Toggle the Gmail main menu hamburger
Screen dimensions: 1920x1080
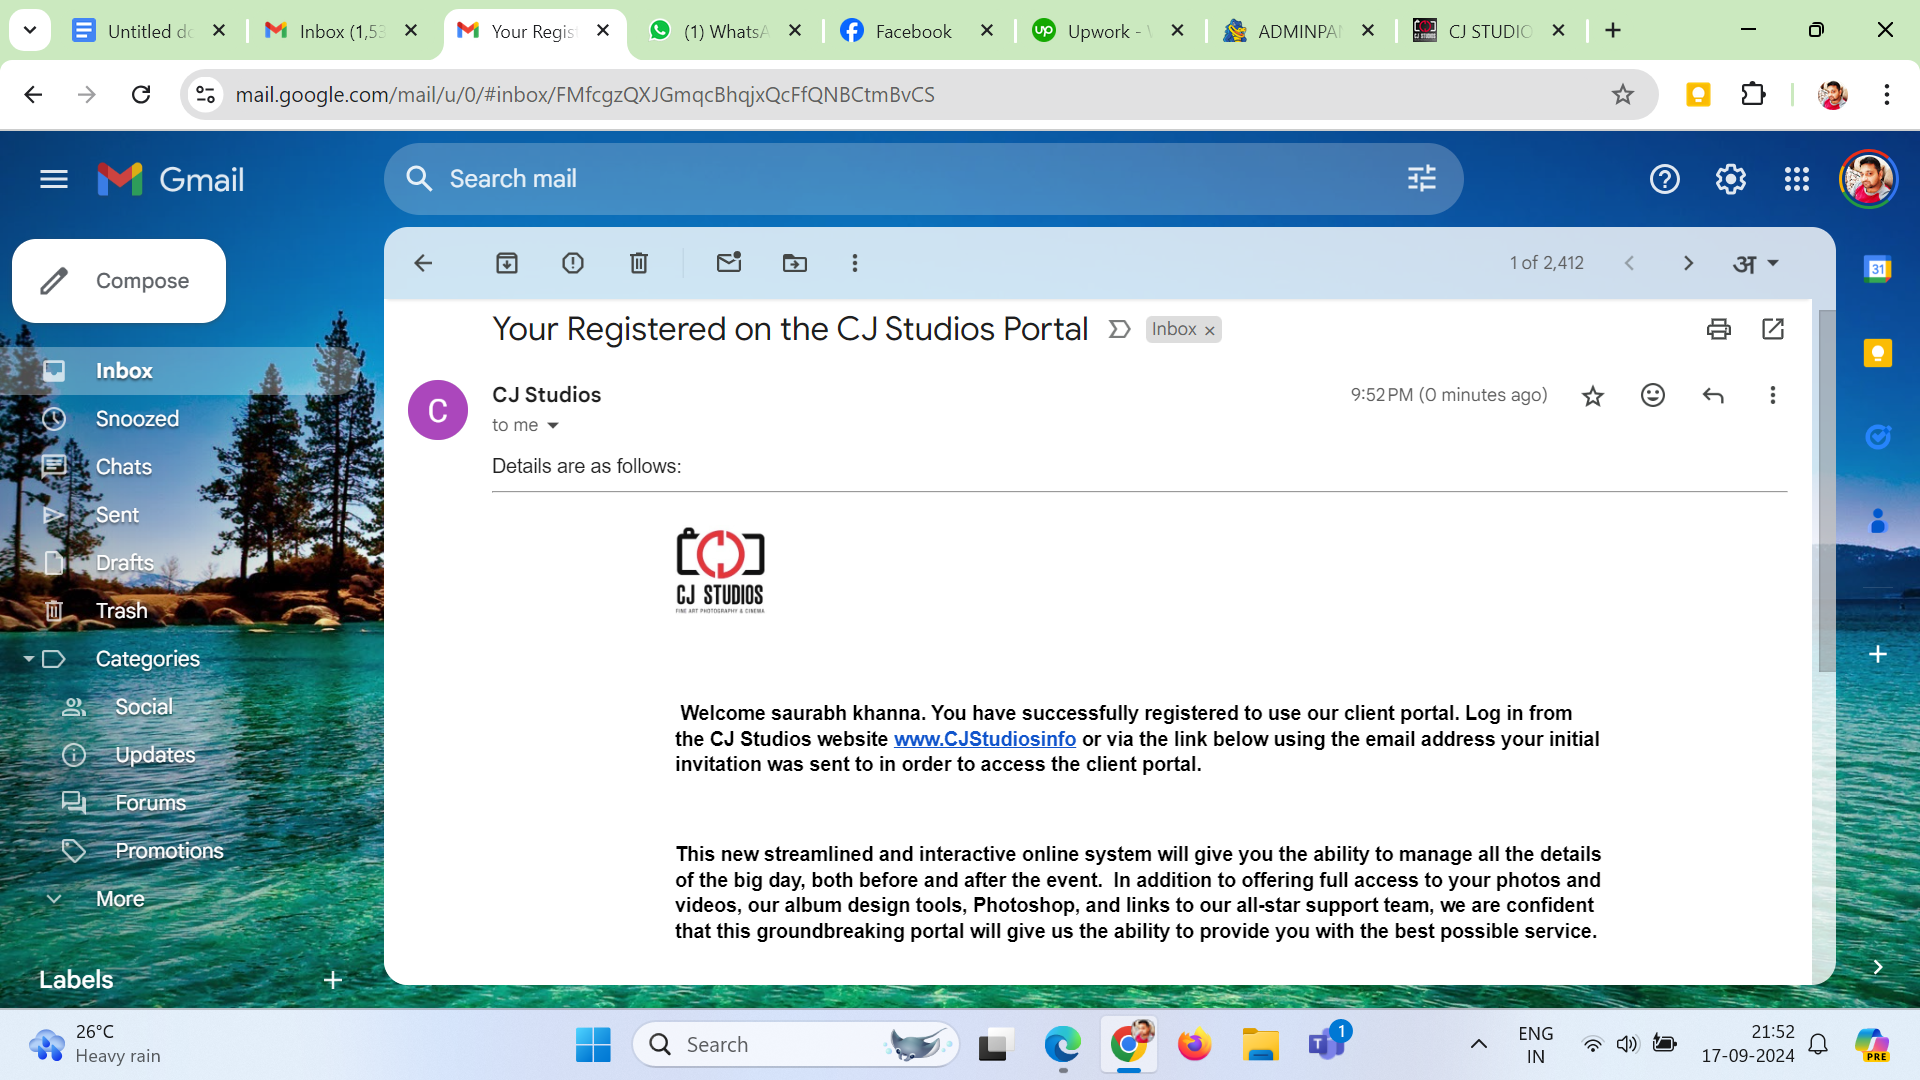click(54, 179)
